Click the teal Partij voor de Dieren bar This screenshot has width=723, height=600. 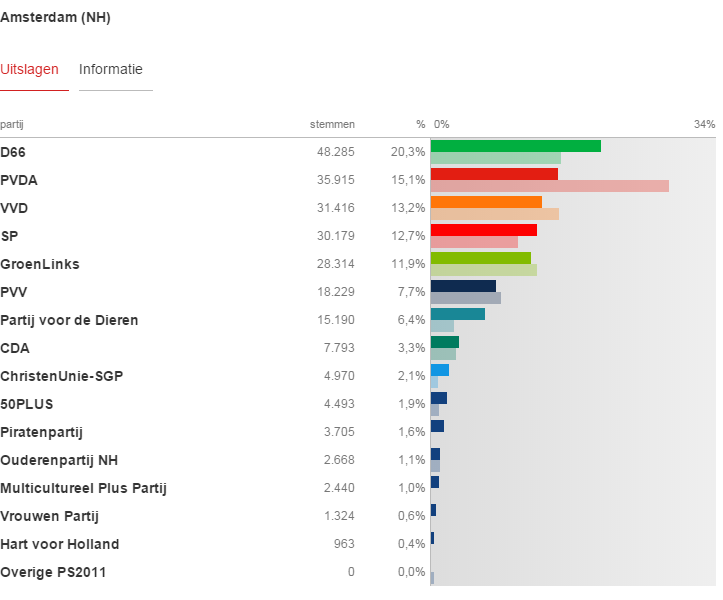tap(458, 314)
